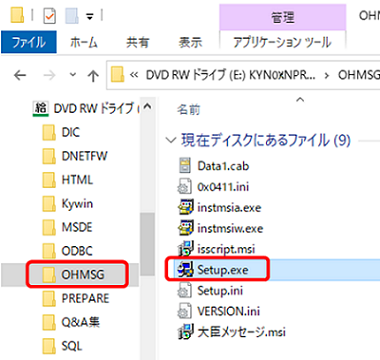Select the 大臣メッセージ.msi package icon
This screenshot has height=360, width=380.
pyautogui.click(x=185, y=332)
